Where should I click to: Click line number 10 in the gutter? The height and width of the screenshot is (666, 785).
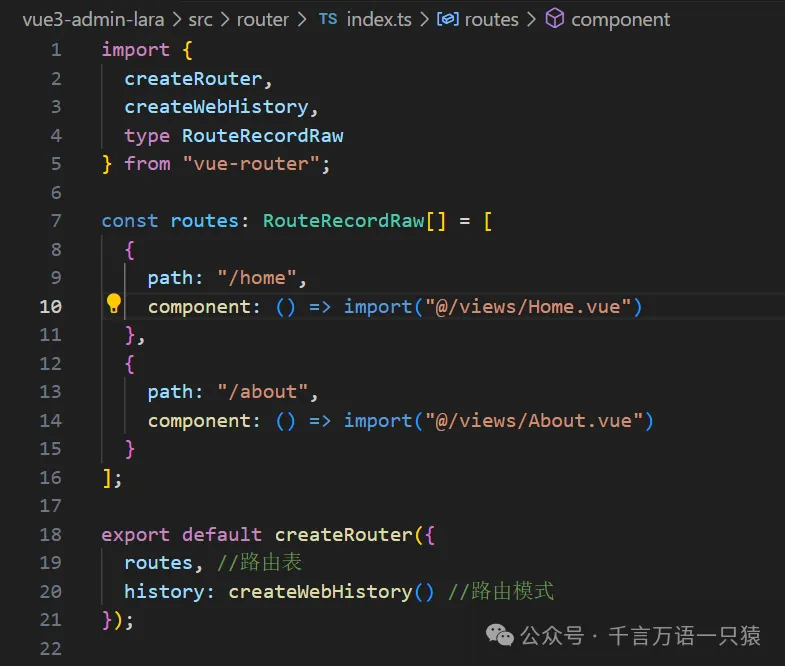pyautogui.click(x=50, y=306)
